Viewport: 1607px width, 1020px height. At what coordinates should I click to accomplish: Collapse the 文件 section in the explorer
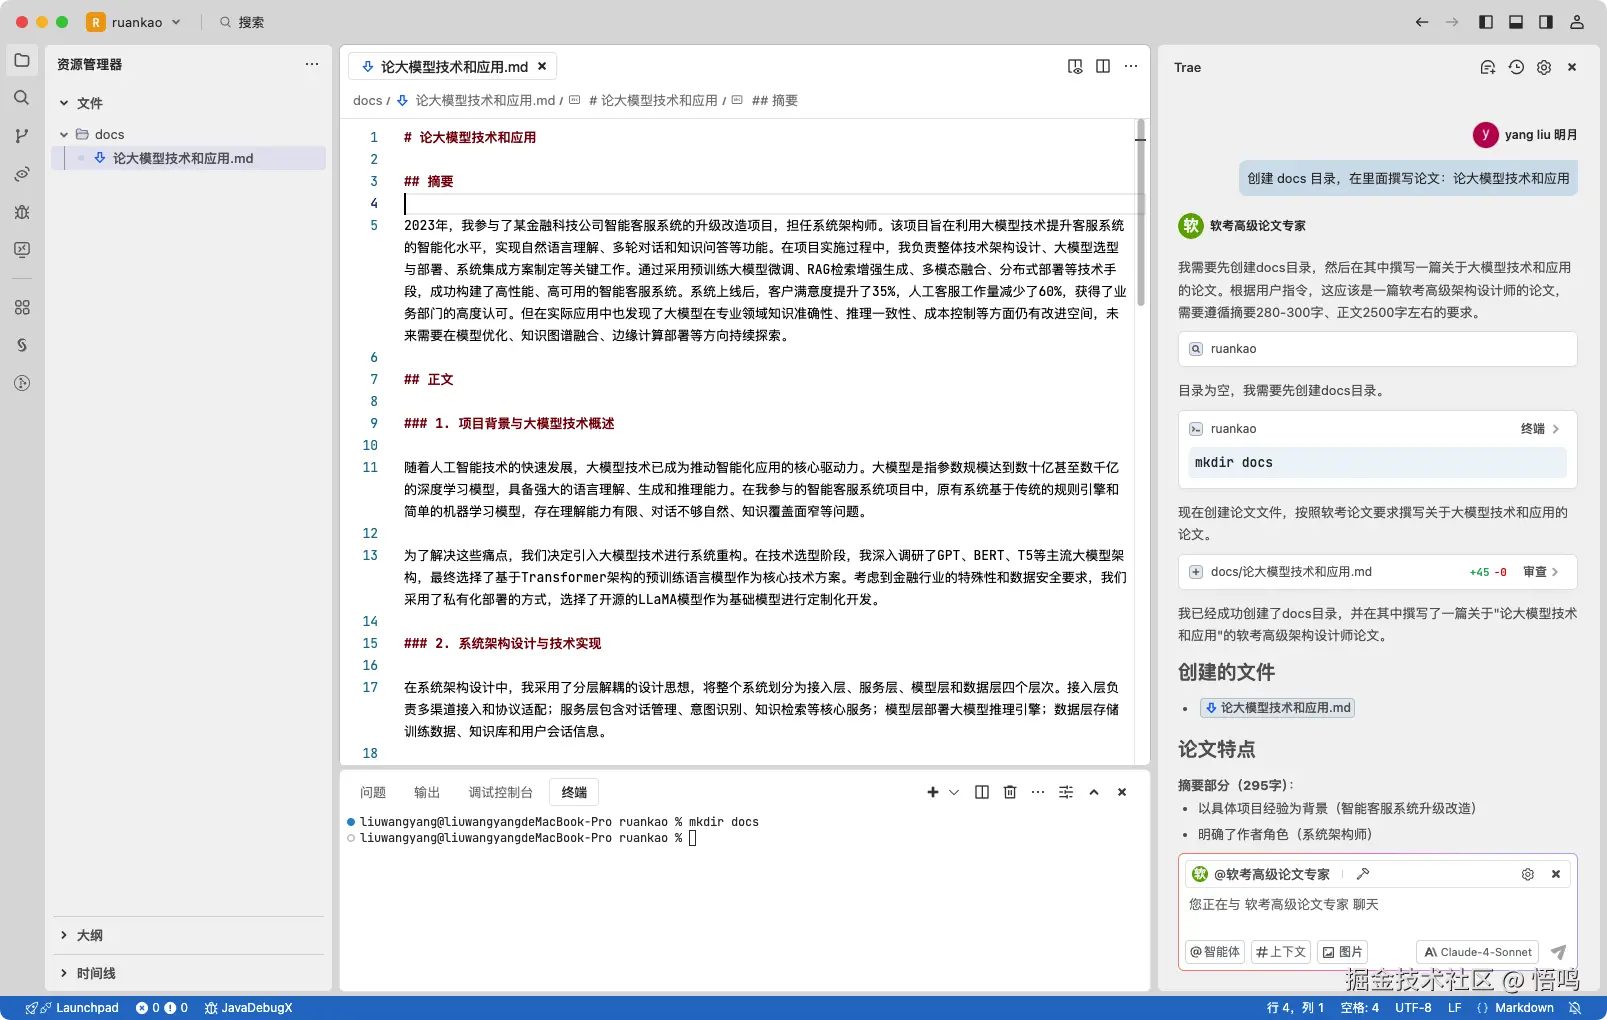64,103
